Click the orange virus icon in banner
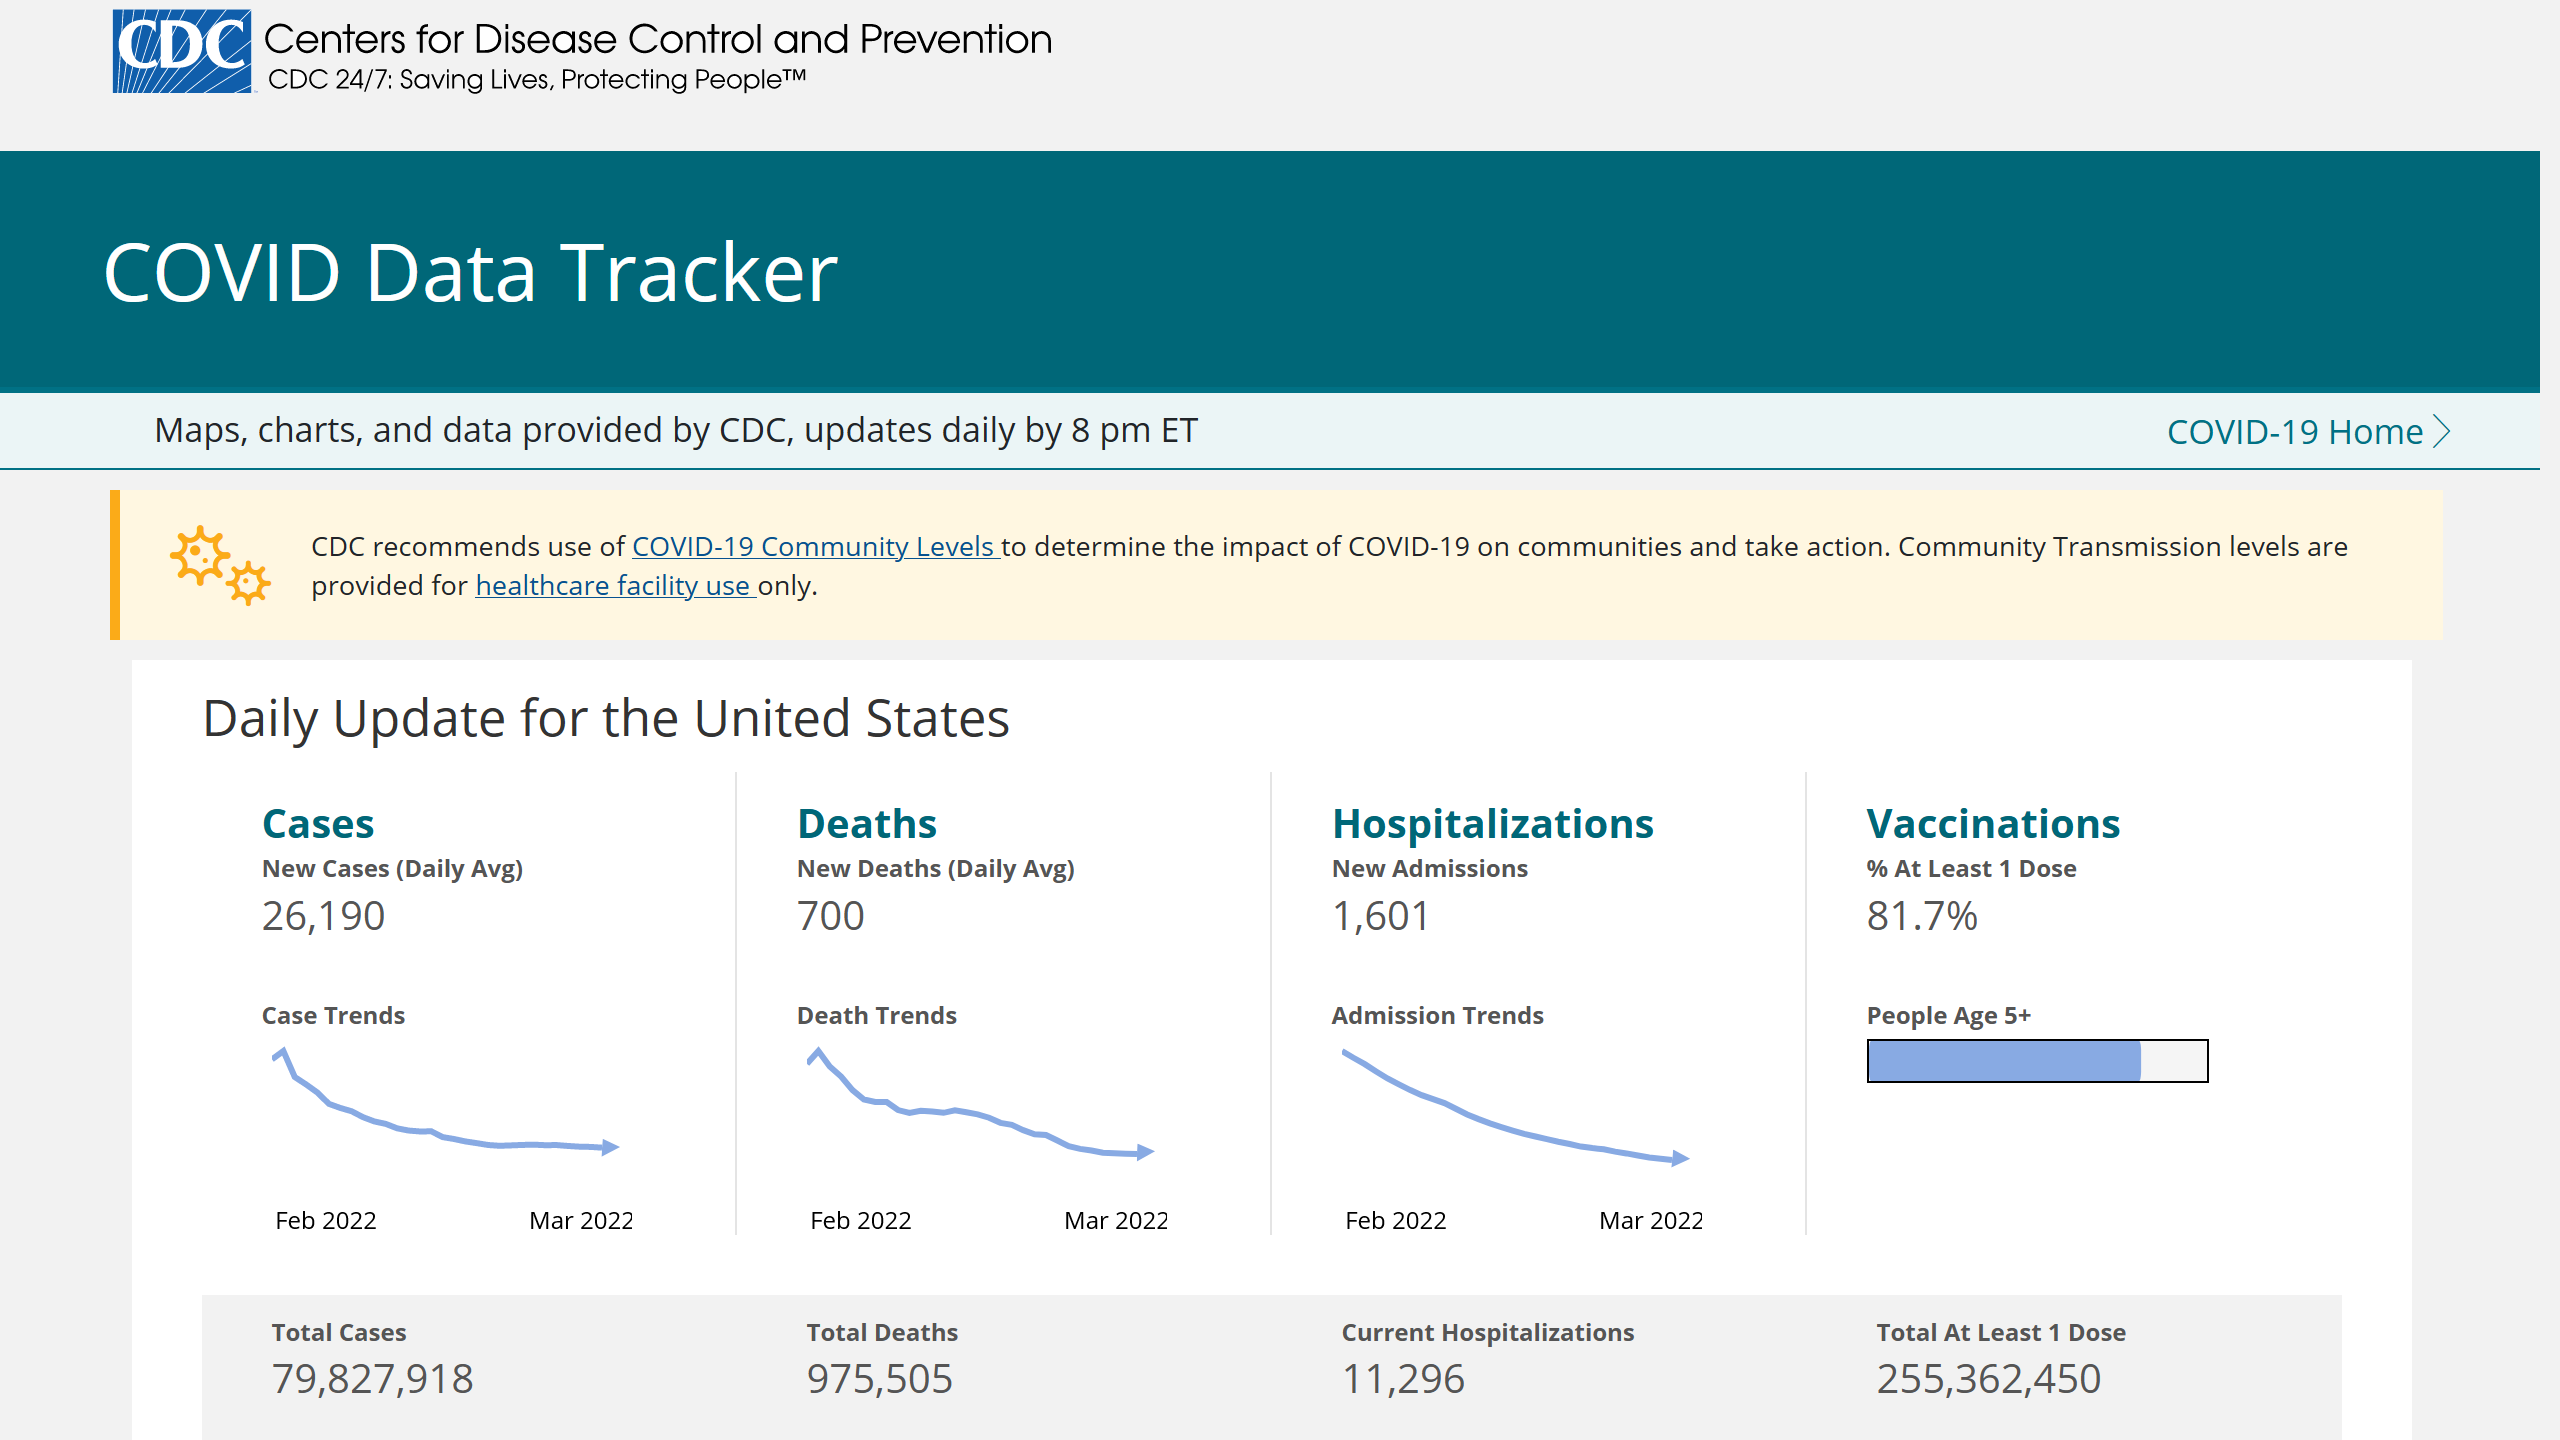 coord(220,565)
